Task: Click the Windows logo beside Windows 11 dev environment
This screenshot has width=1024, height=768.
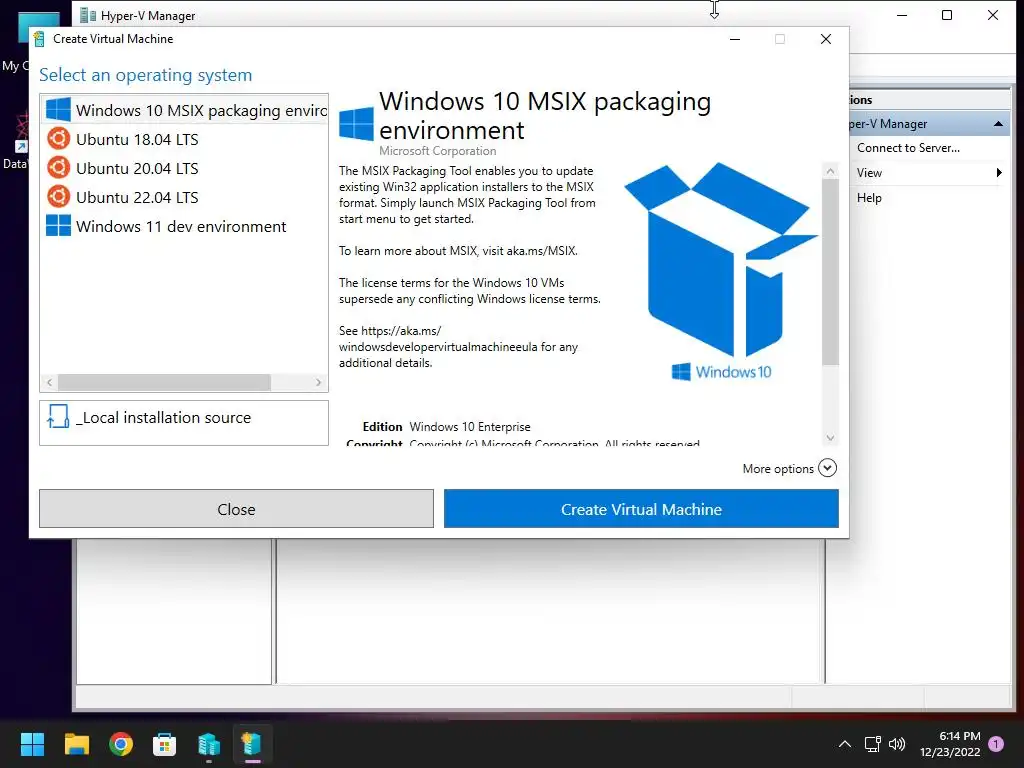Action: click(58, 225)
